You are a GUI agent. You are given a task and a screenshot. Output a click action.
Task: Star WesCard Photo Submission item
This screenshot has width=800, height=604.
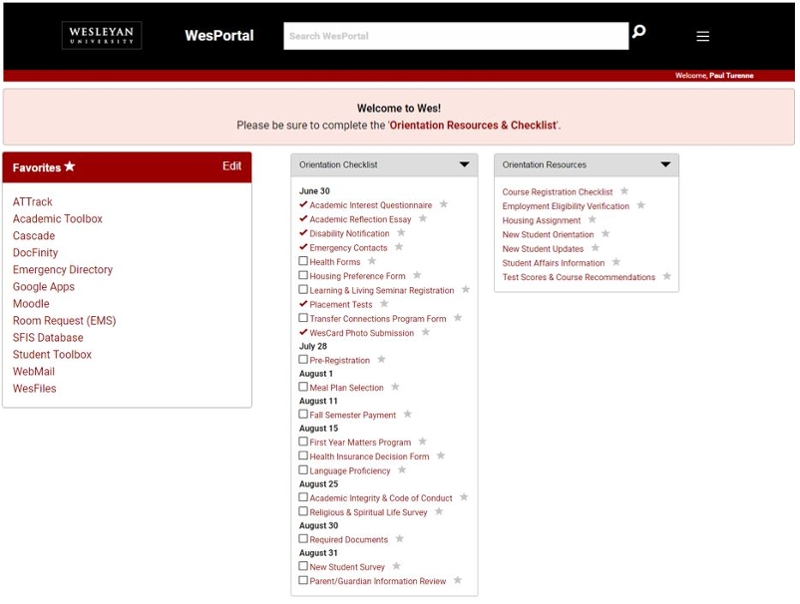click(x=426, y=332)
